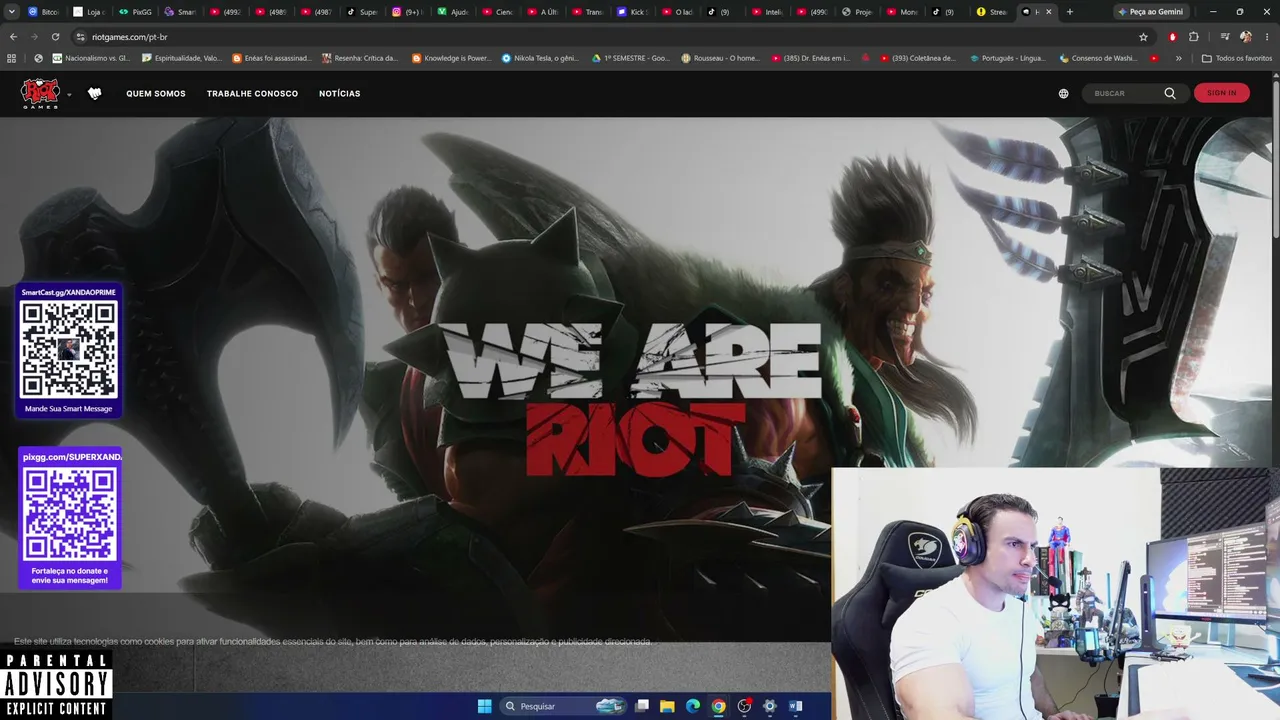Open OBS Studio from the taskbar
The height and width of the screenshot is (720, 1280).
744,706
